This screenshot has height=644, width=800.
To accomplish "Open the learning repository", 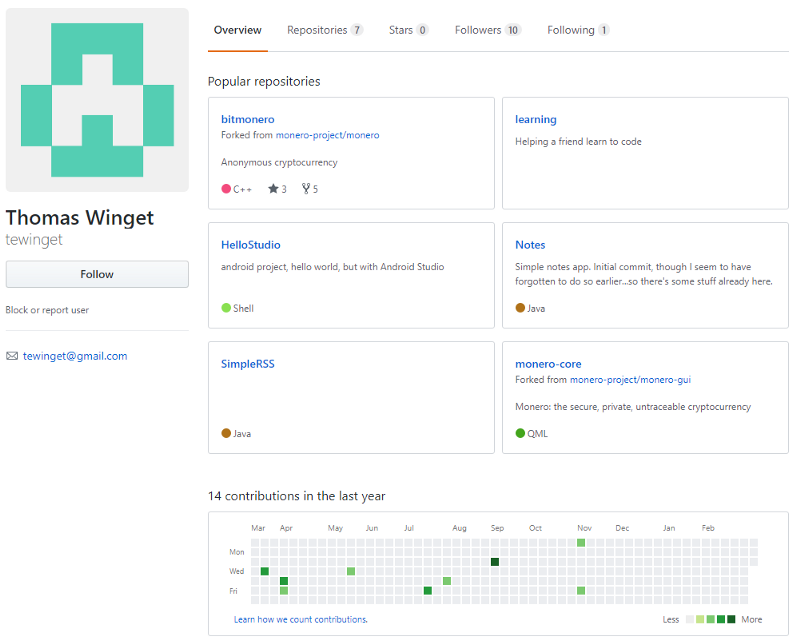I will pos(536,119).
